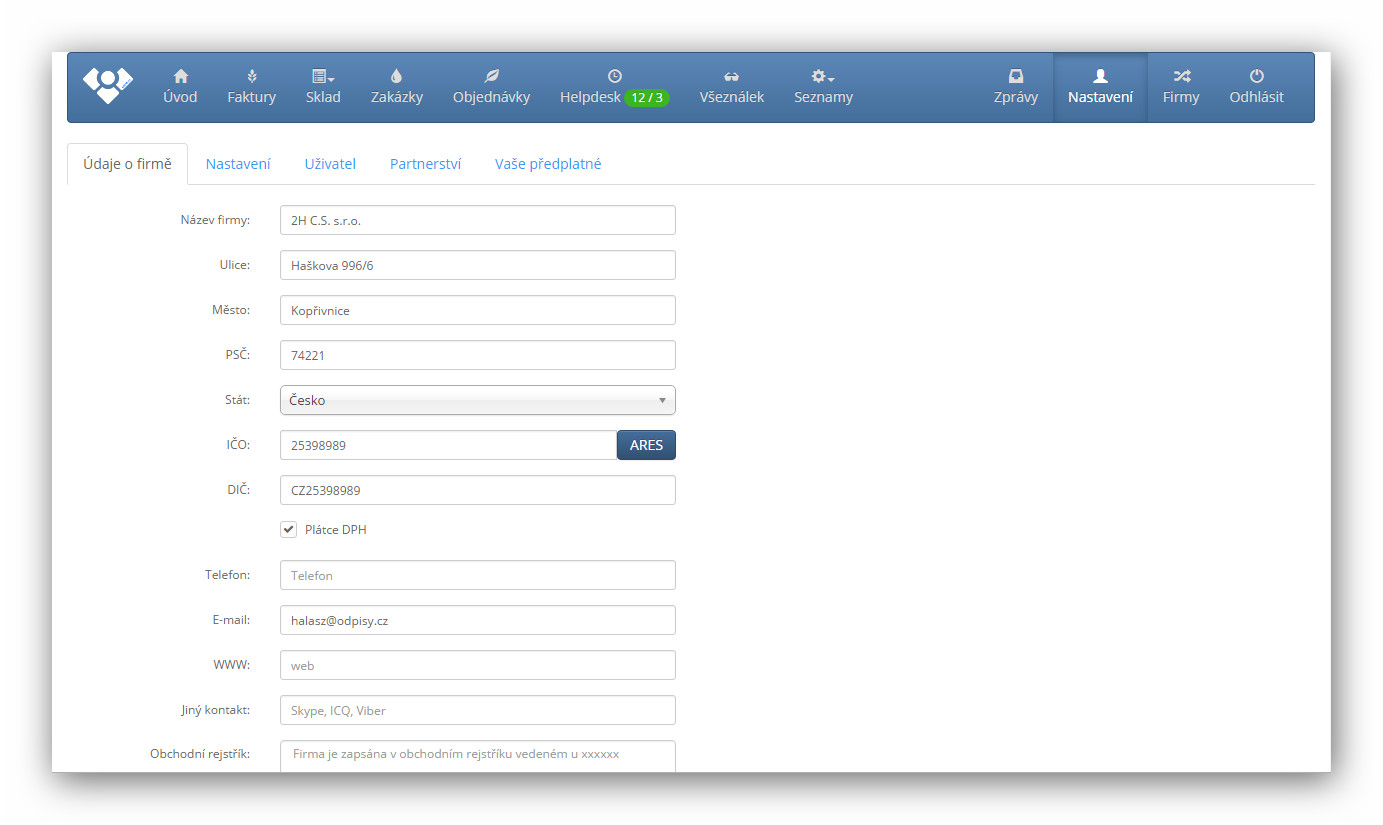The image size is (1383, 825).
Task: Click into the Telefon input field
Action: [x=477, y=575]
